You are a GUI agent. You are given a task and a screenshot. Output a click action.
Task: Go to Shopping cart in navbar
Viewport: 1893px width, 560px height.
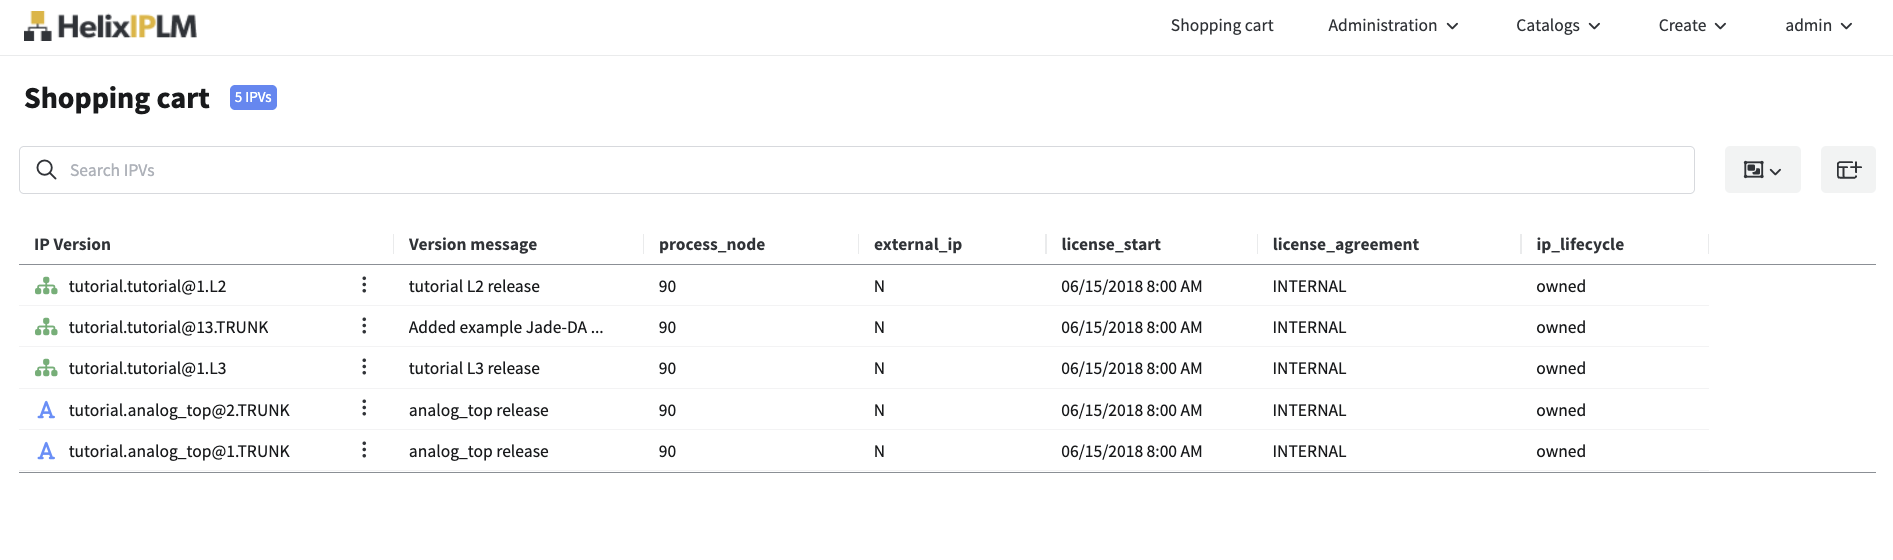[x=1221, y=26]
